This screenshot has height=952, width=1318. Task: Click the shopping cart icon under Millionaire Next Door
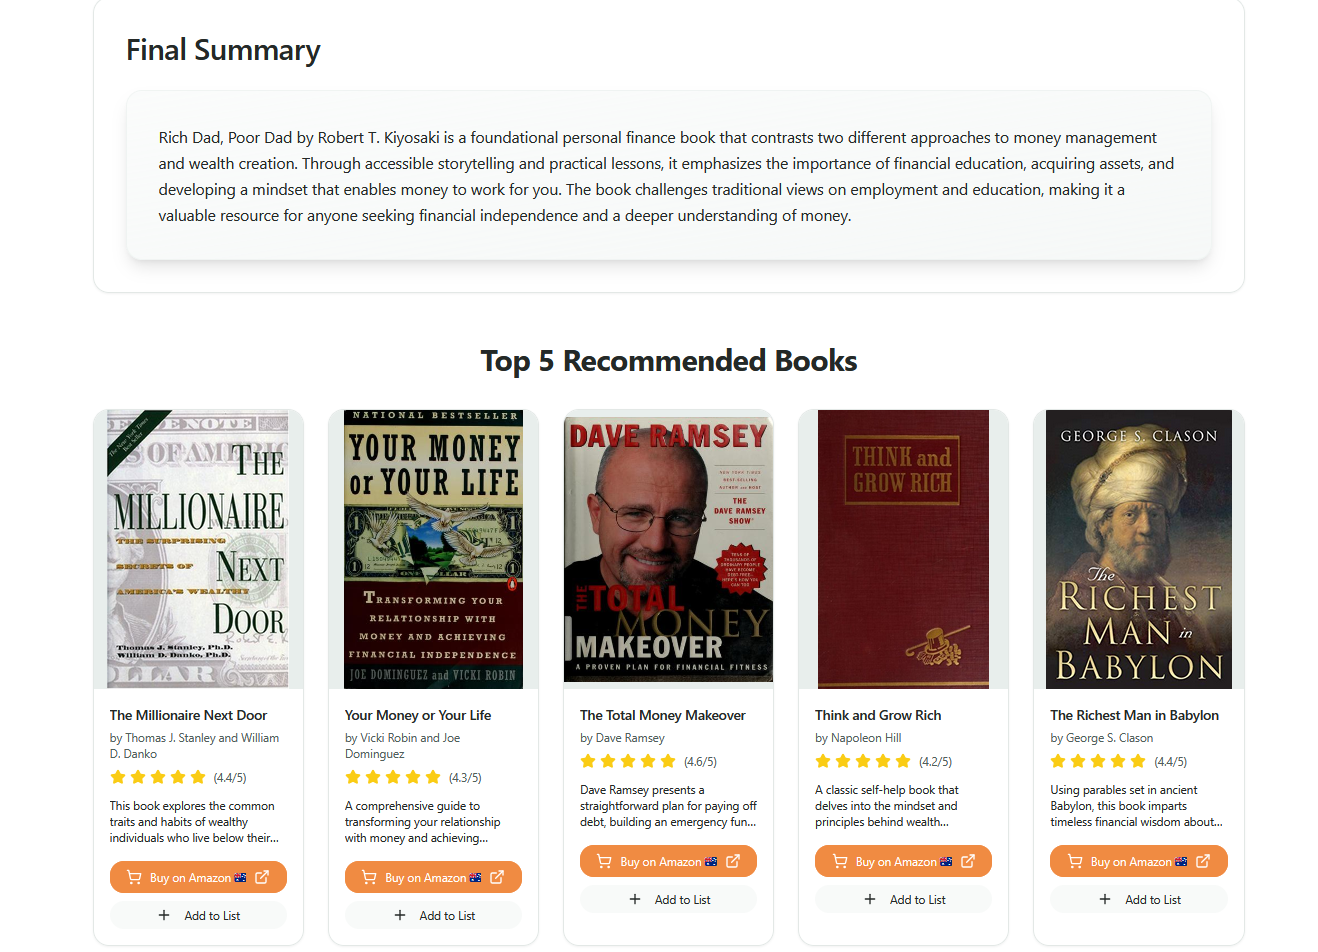point(134,878)
